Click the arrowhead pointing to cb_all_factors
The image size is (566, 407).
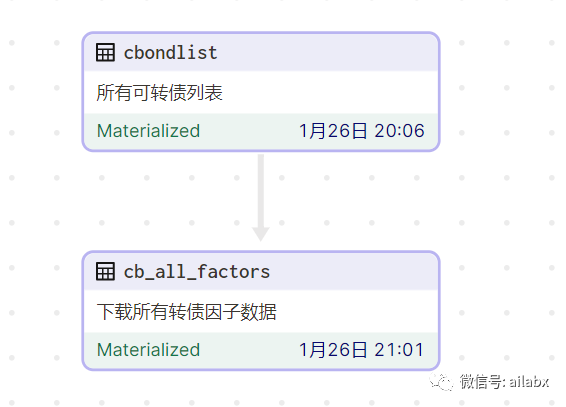point(261,235)
